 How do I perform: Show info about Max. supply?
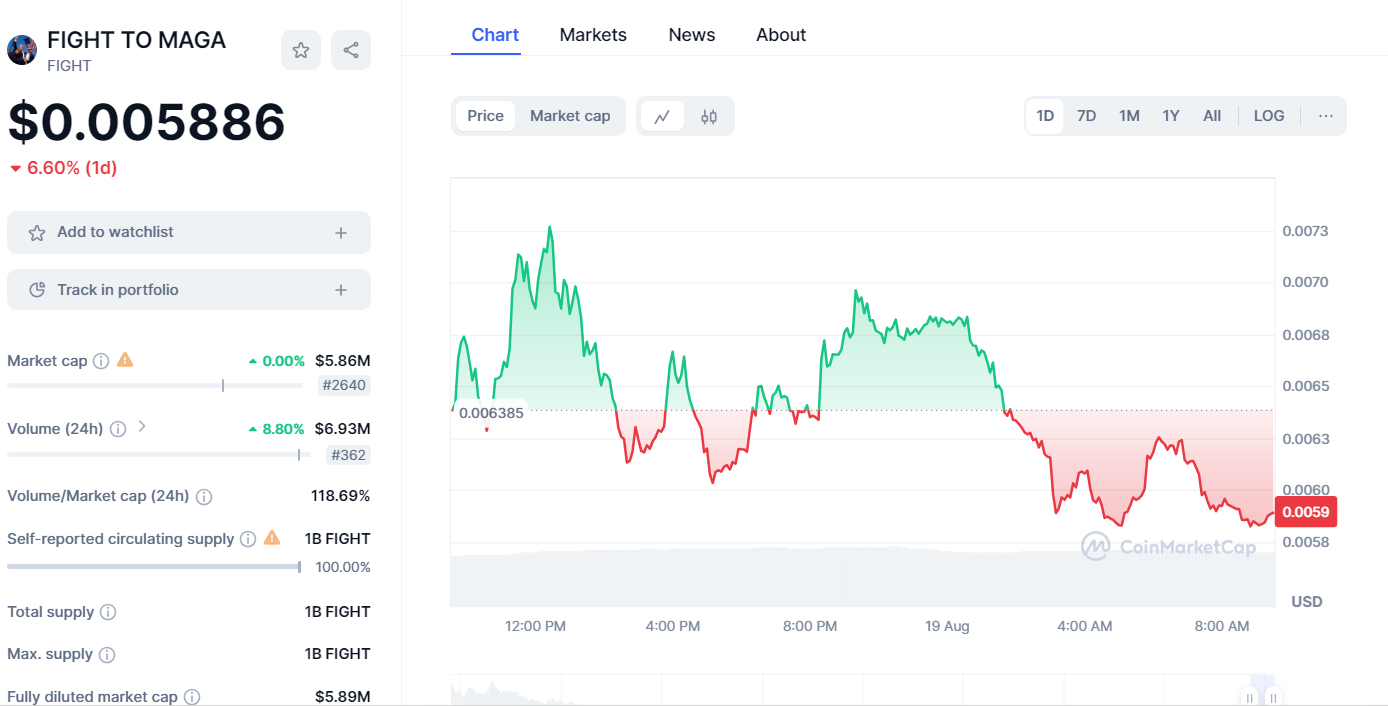pos(107,655)
